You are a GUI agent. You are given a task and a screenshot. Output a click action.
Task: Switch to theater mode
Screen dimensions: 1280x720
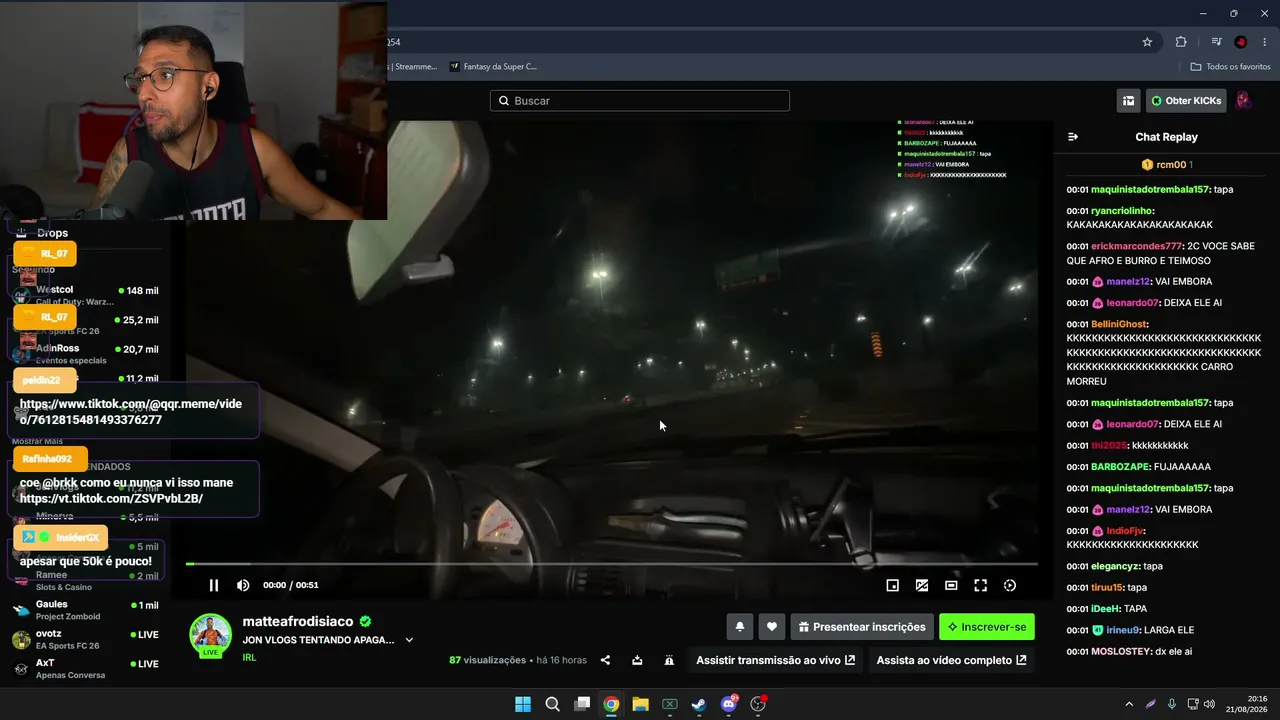click(951, 585)
